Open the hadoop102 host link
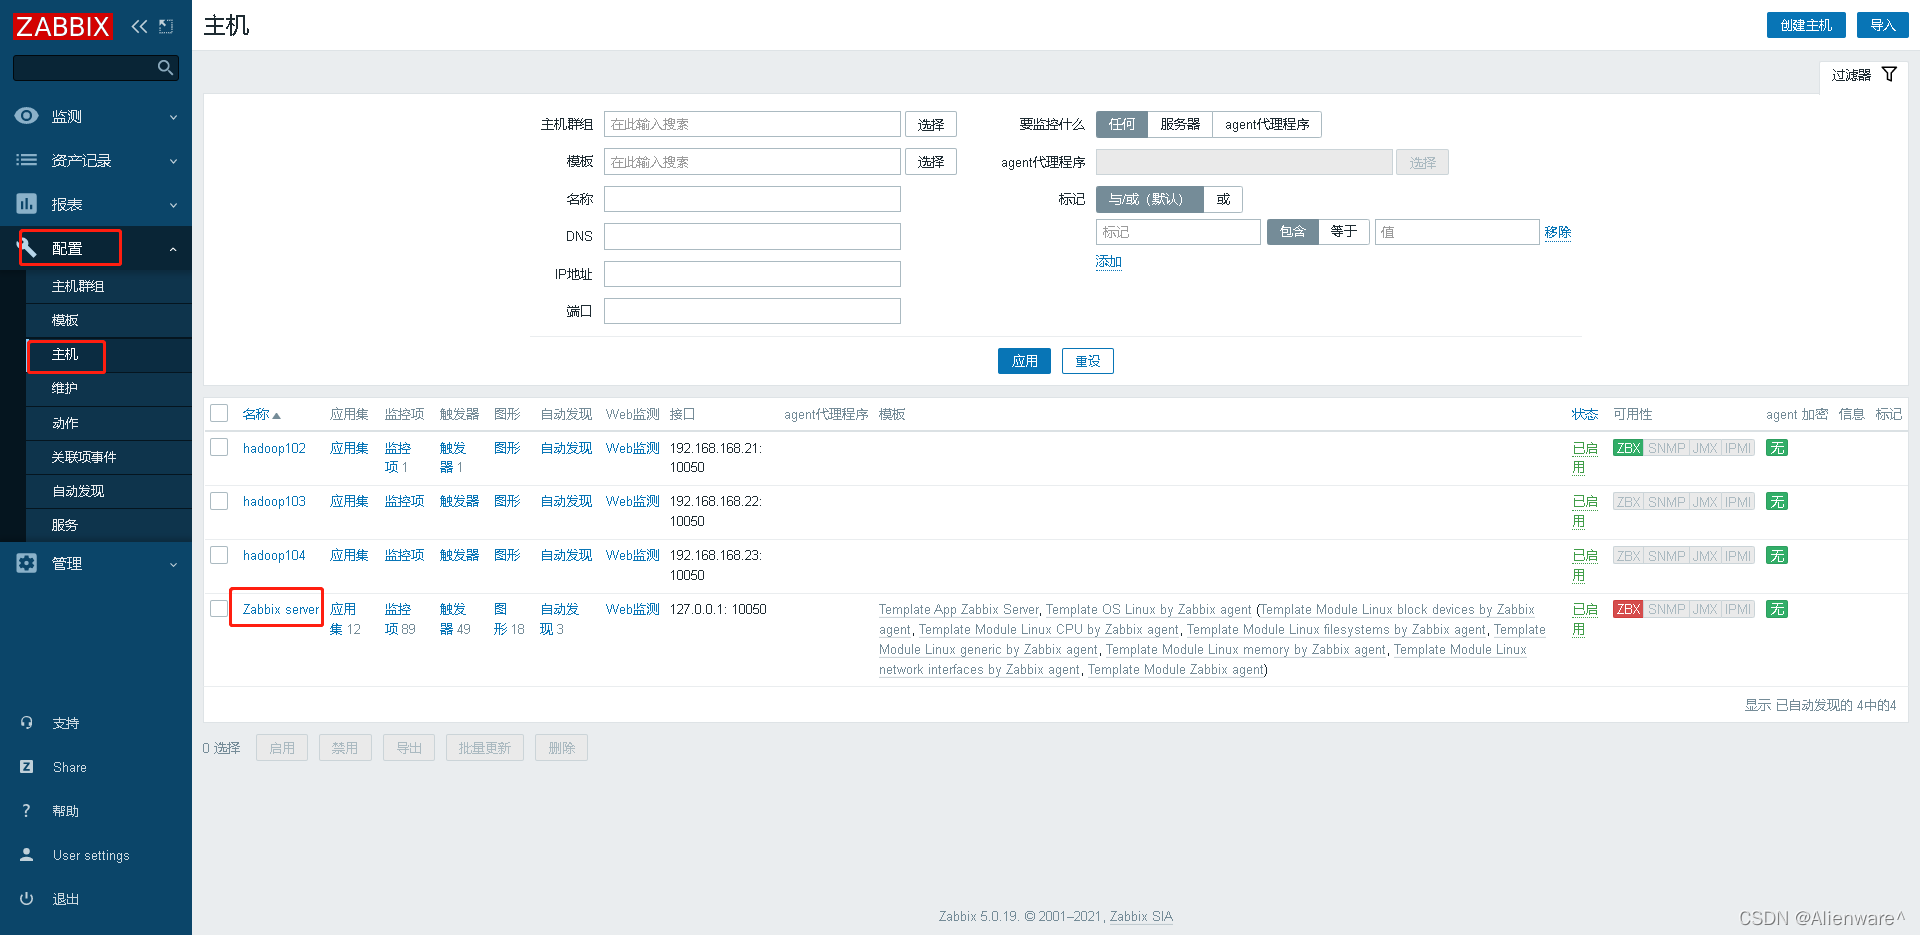The image size is (1920, 935). click(274, 448)
